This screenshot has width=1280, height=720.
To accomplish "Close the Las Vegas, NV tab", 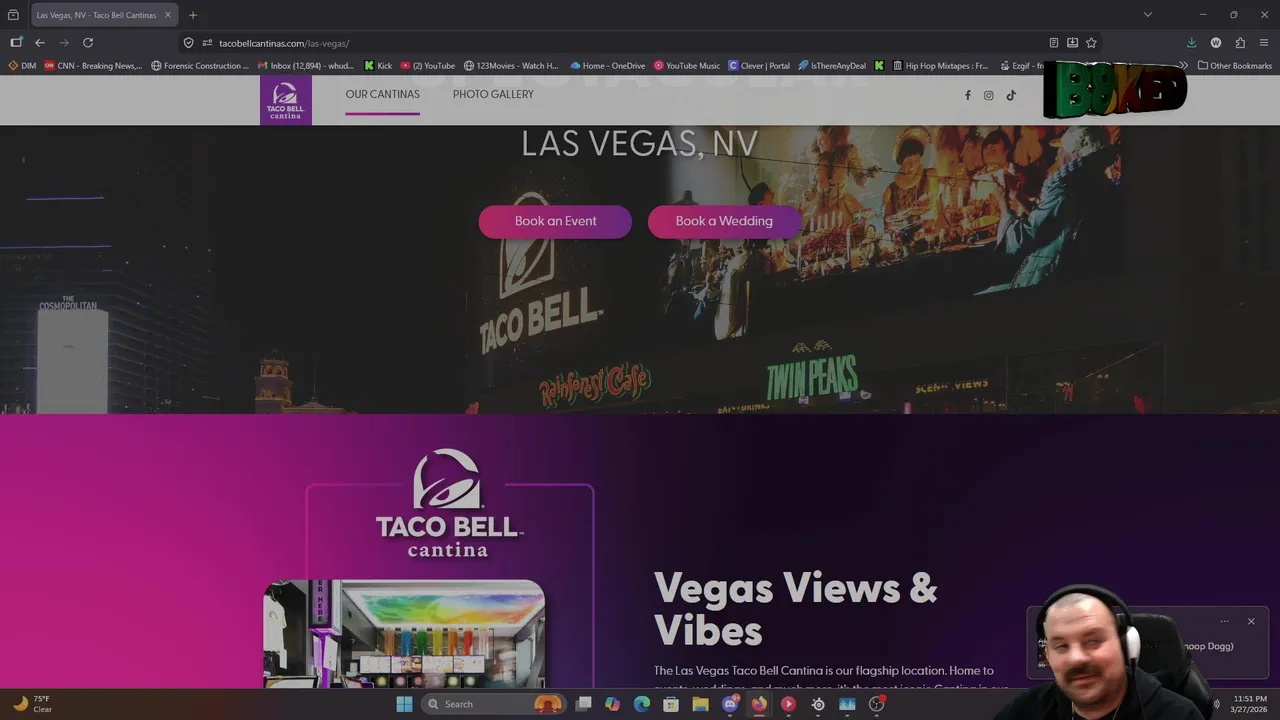I will [168, 15].
